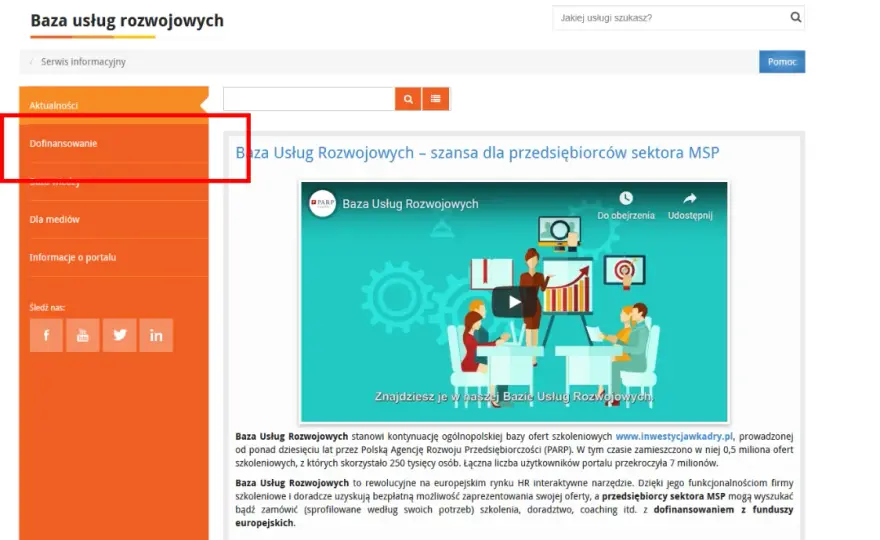Focus the 'Jakiej usługi szukasz?' search field
This screenshot has width=880, height=540.
click(x=671, y=17)
